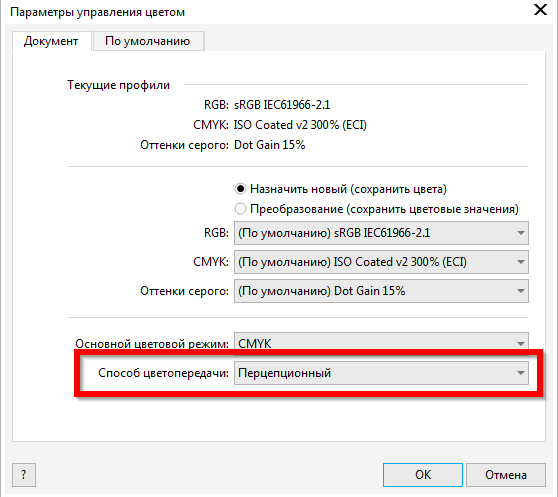The height and width of the screenshot is (497, 558).
Task: Open the Dot Gain 15% combo box
Action: (x=381, y=291)
